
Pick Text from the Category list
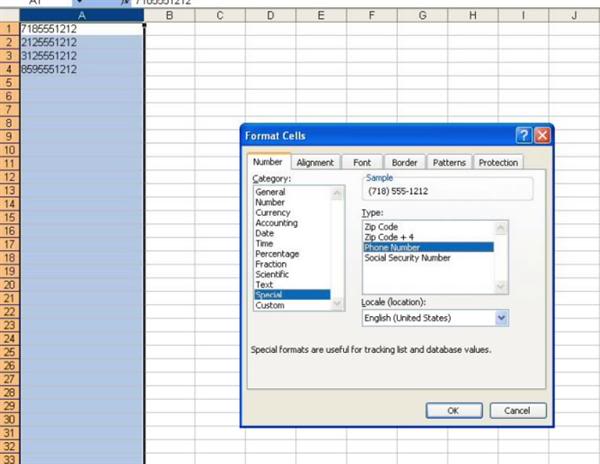(264, 285)
